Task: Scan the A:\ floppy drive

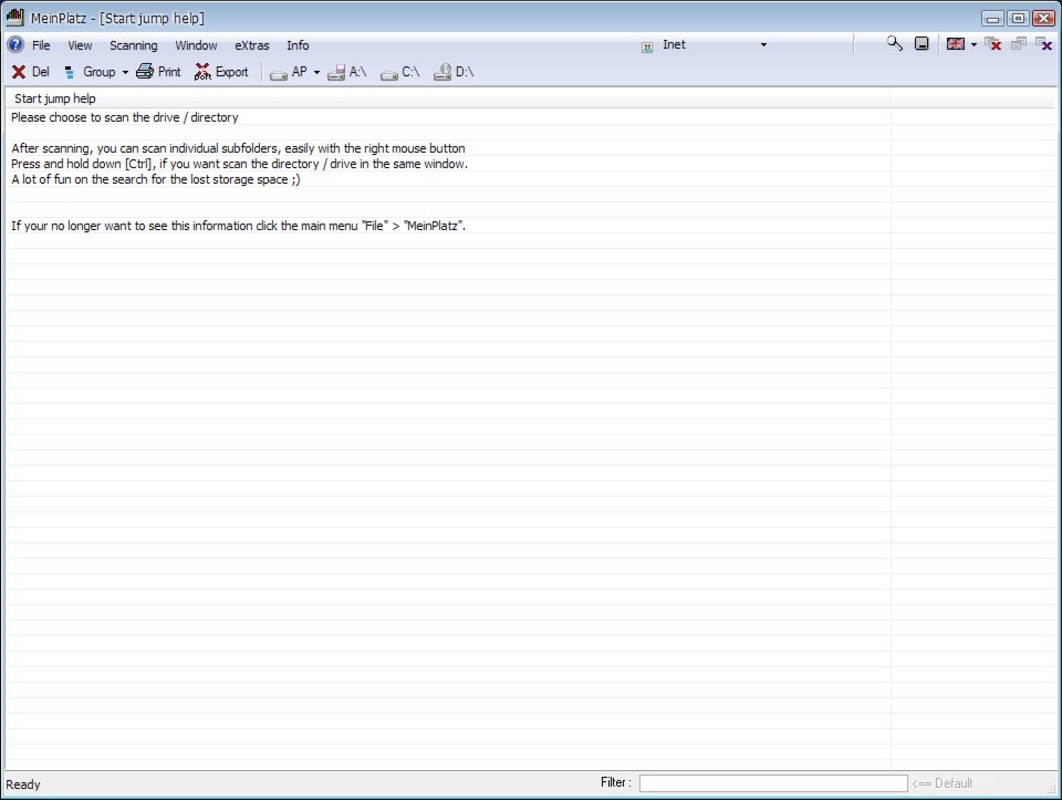Action: [347, 72]
